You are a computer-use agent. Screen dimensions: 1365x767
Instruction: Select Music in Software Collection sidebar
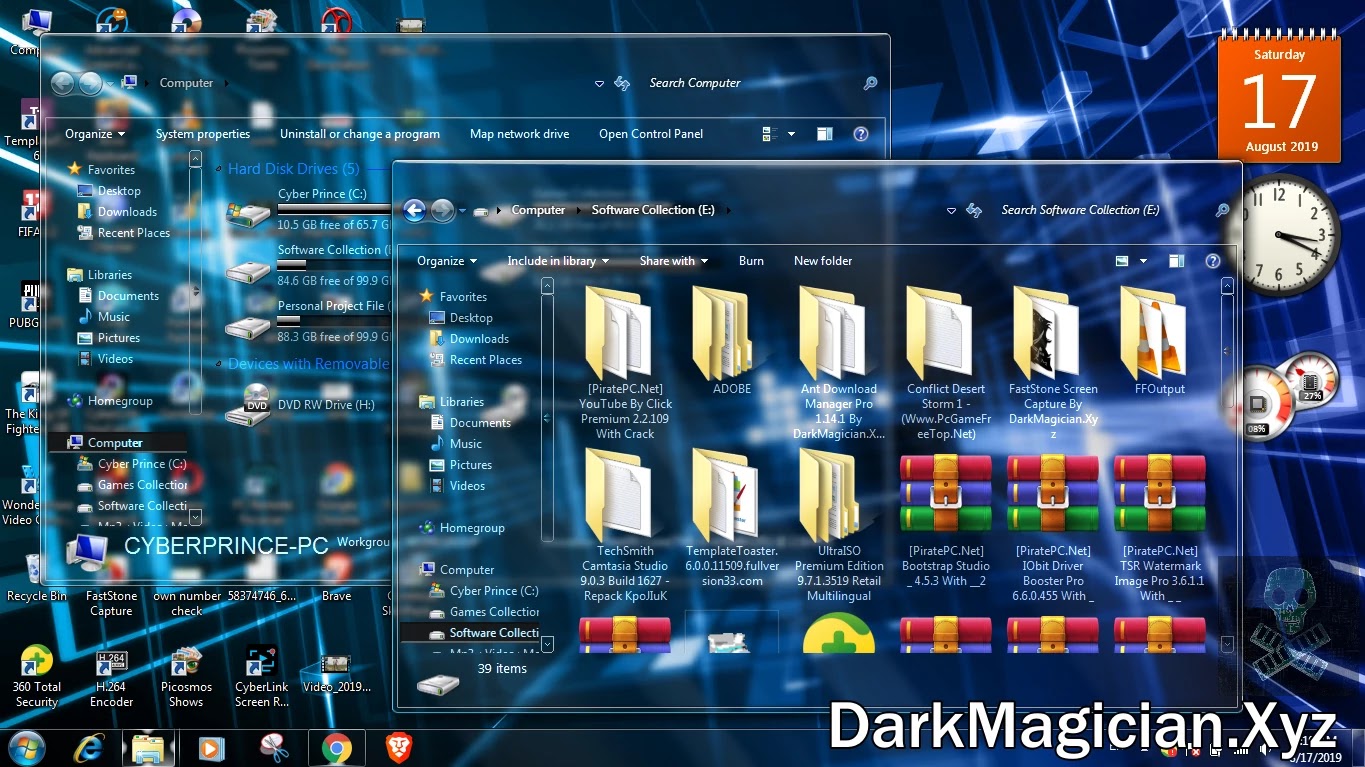(x=455, y=444)
